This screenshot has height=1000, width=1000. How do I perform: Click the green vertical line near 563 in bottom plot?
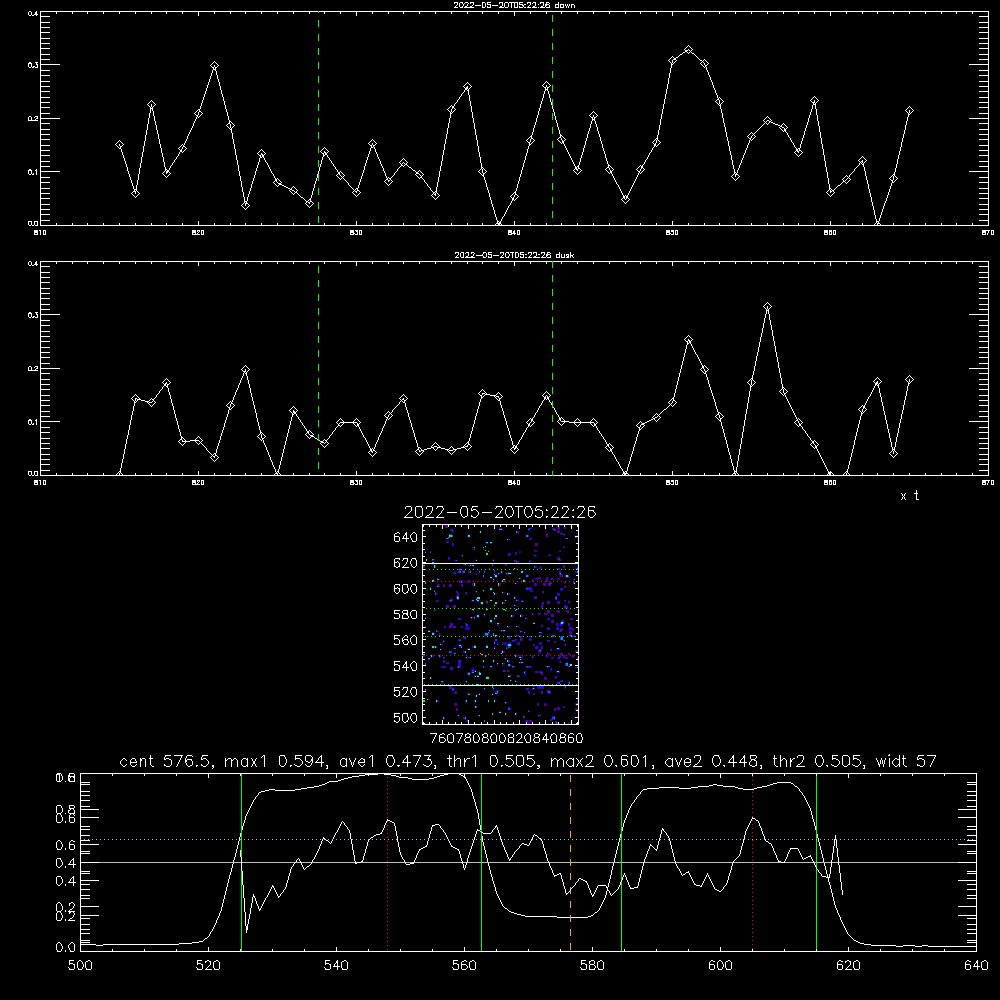(482, 862)
